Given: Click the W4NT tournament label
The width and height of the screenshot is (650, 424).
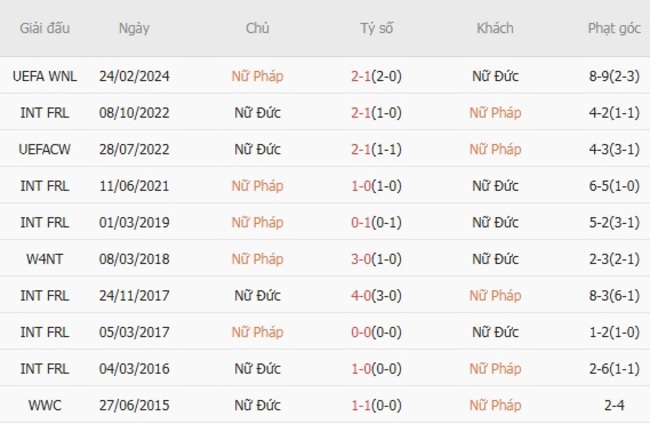Looking at the screenshot, I should click(43, 259).
